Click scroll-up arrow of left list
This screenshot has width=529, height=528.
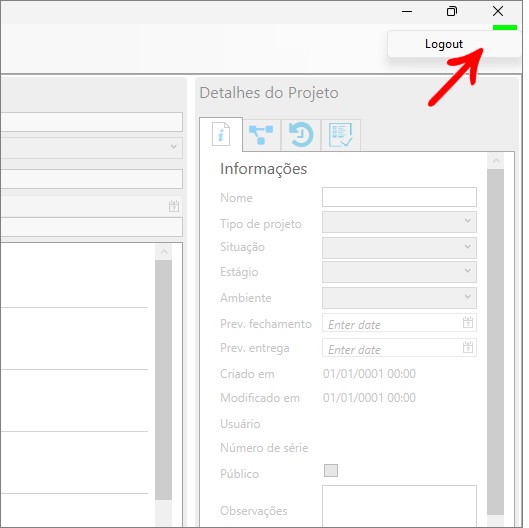coord(164,252)
